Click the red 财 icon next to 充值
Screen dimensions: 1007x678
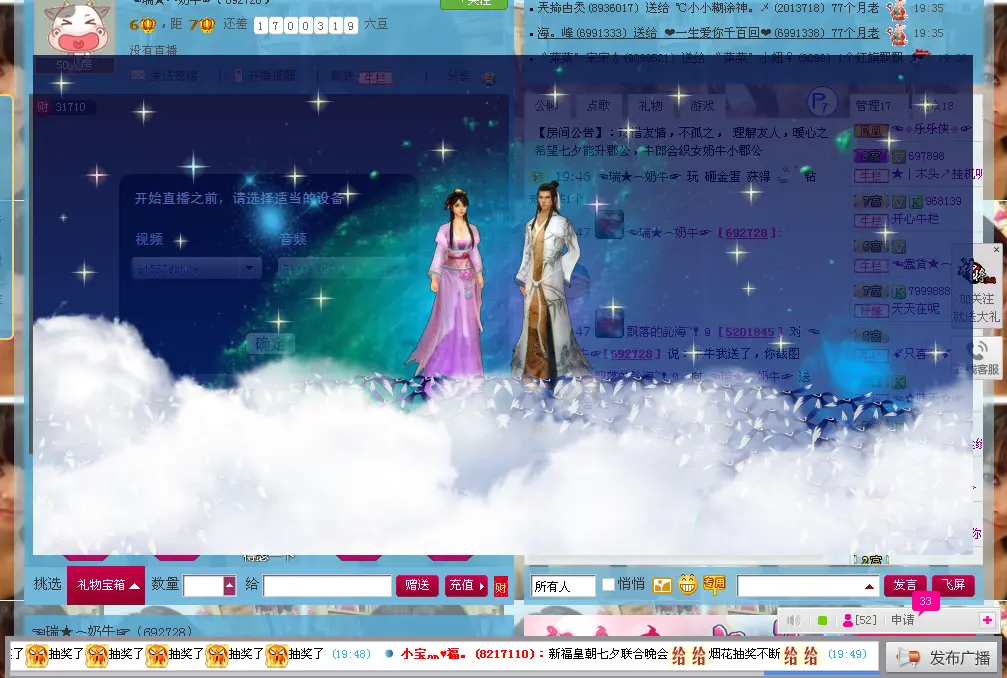[x=500, y=586]
